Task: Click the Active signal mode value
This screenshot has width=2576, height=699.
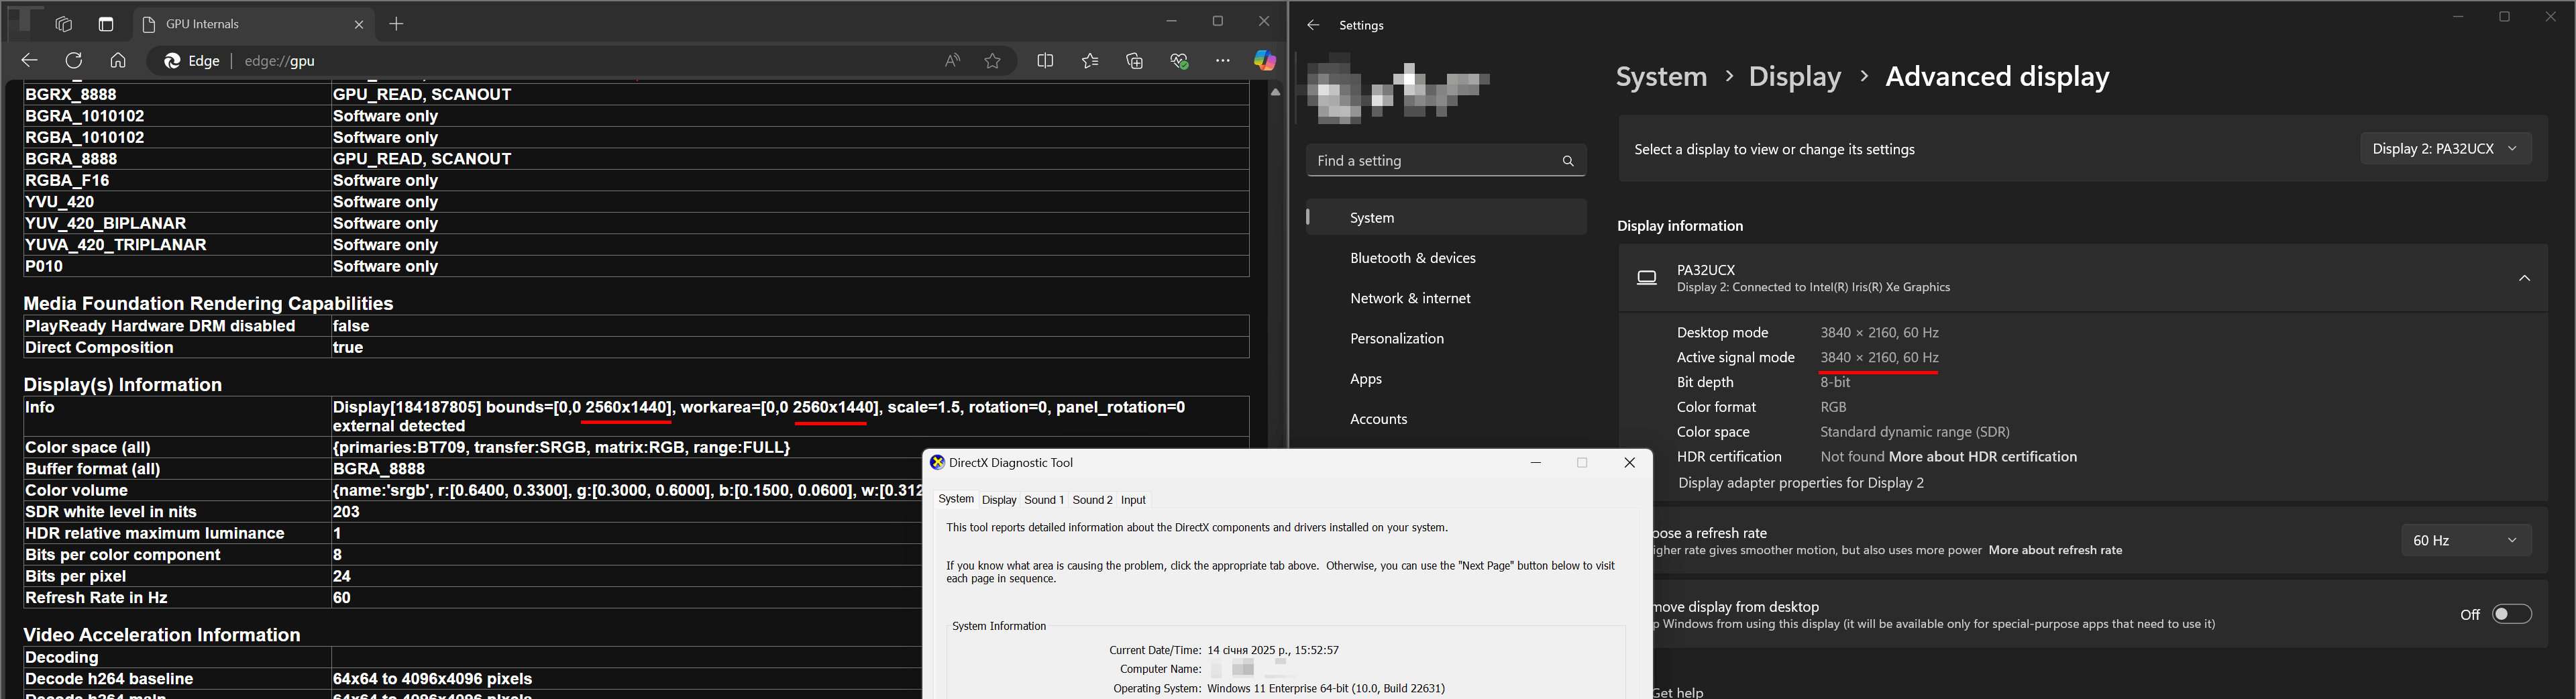Action: coord(1879,357)
